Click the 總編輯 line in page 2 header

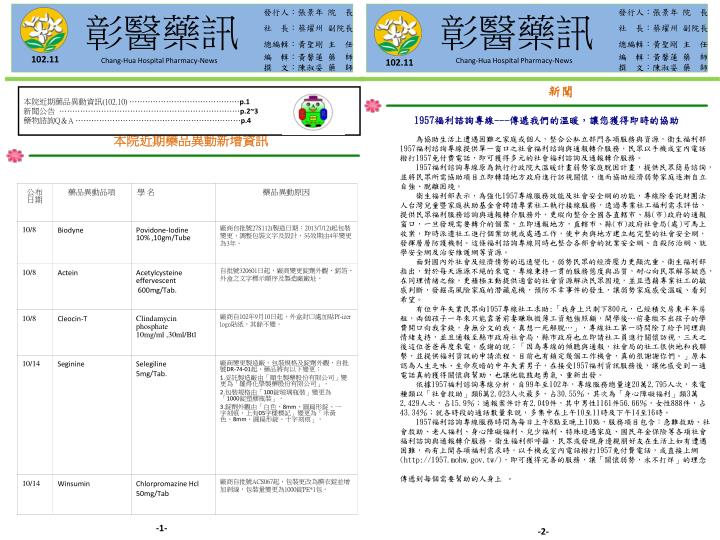pos(663,45)
